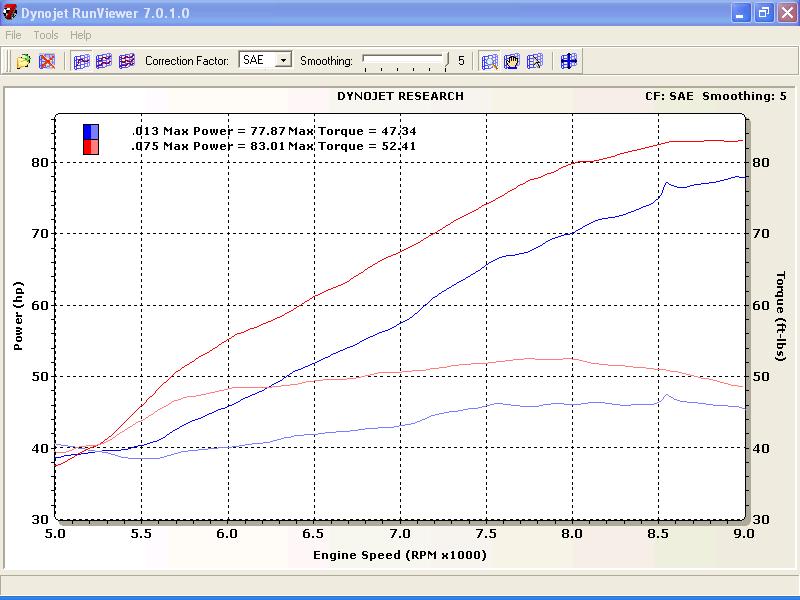Minimize the RunViewer window
Viewport: 800px width, 600px height.
pos(741,12)
